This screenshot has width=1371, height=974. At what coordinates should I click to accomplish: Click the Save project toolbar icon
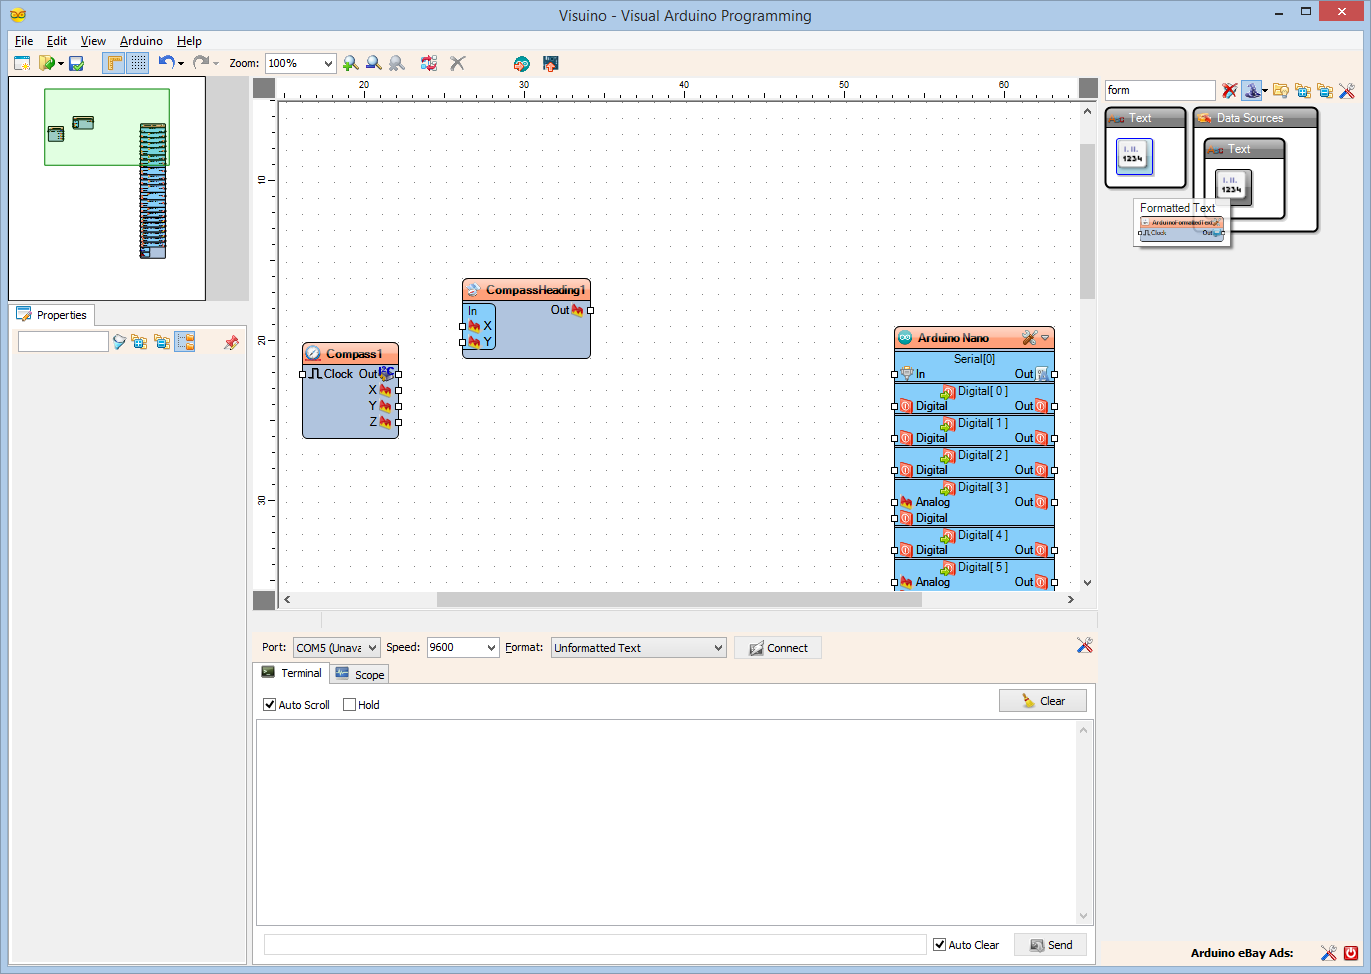click(x=76, y=63)
